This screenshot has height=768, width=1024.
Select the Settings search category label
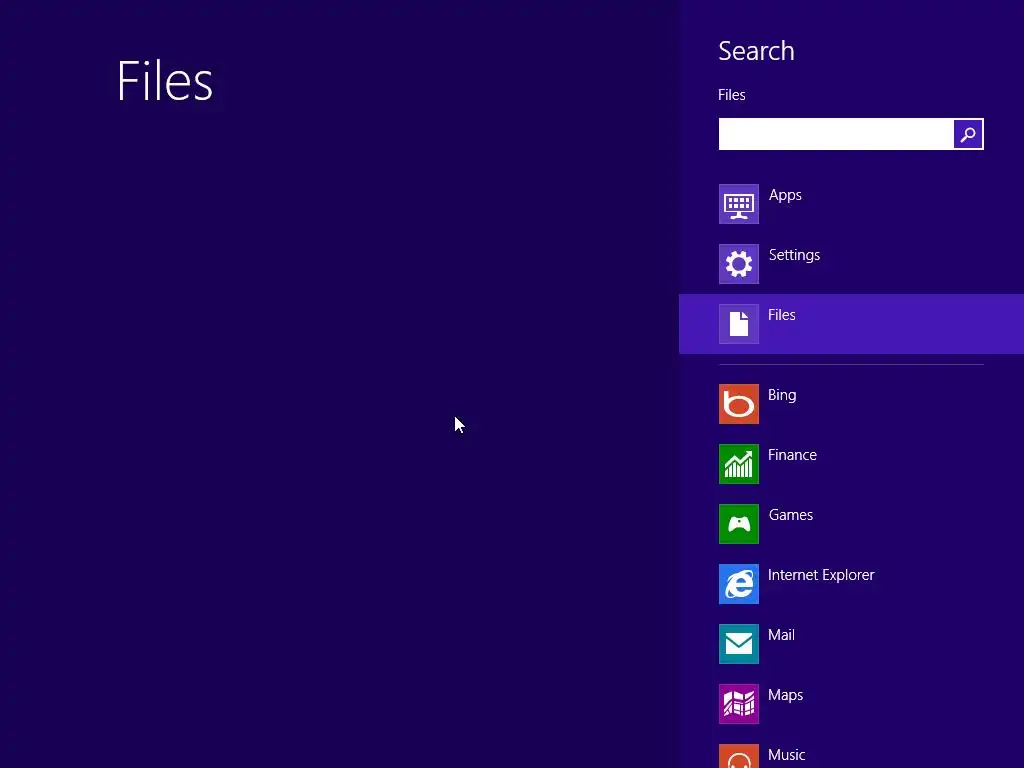794,255
